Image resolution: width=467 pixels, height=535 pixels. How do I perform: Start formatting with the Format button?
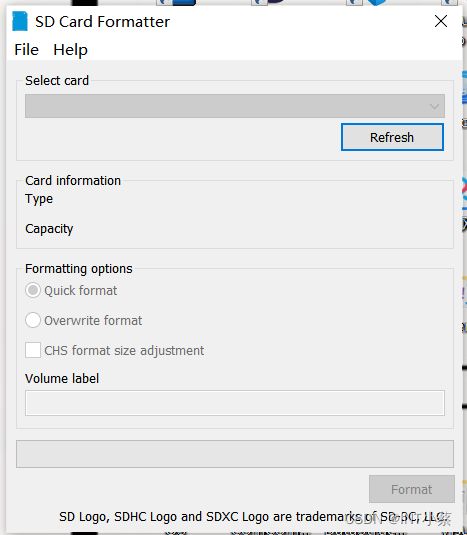(x=412, y=489)
